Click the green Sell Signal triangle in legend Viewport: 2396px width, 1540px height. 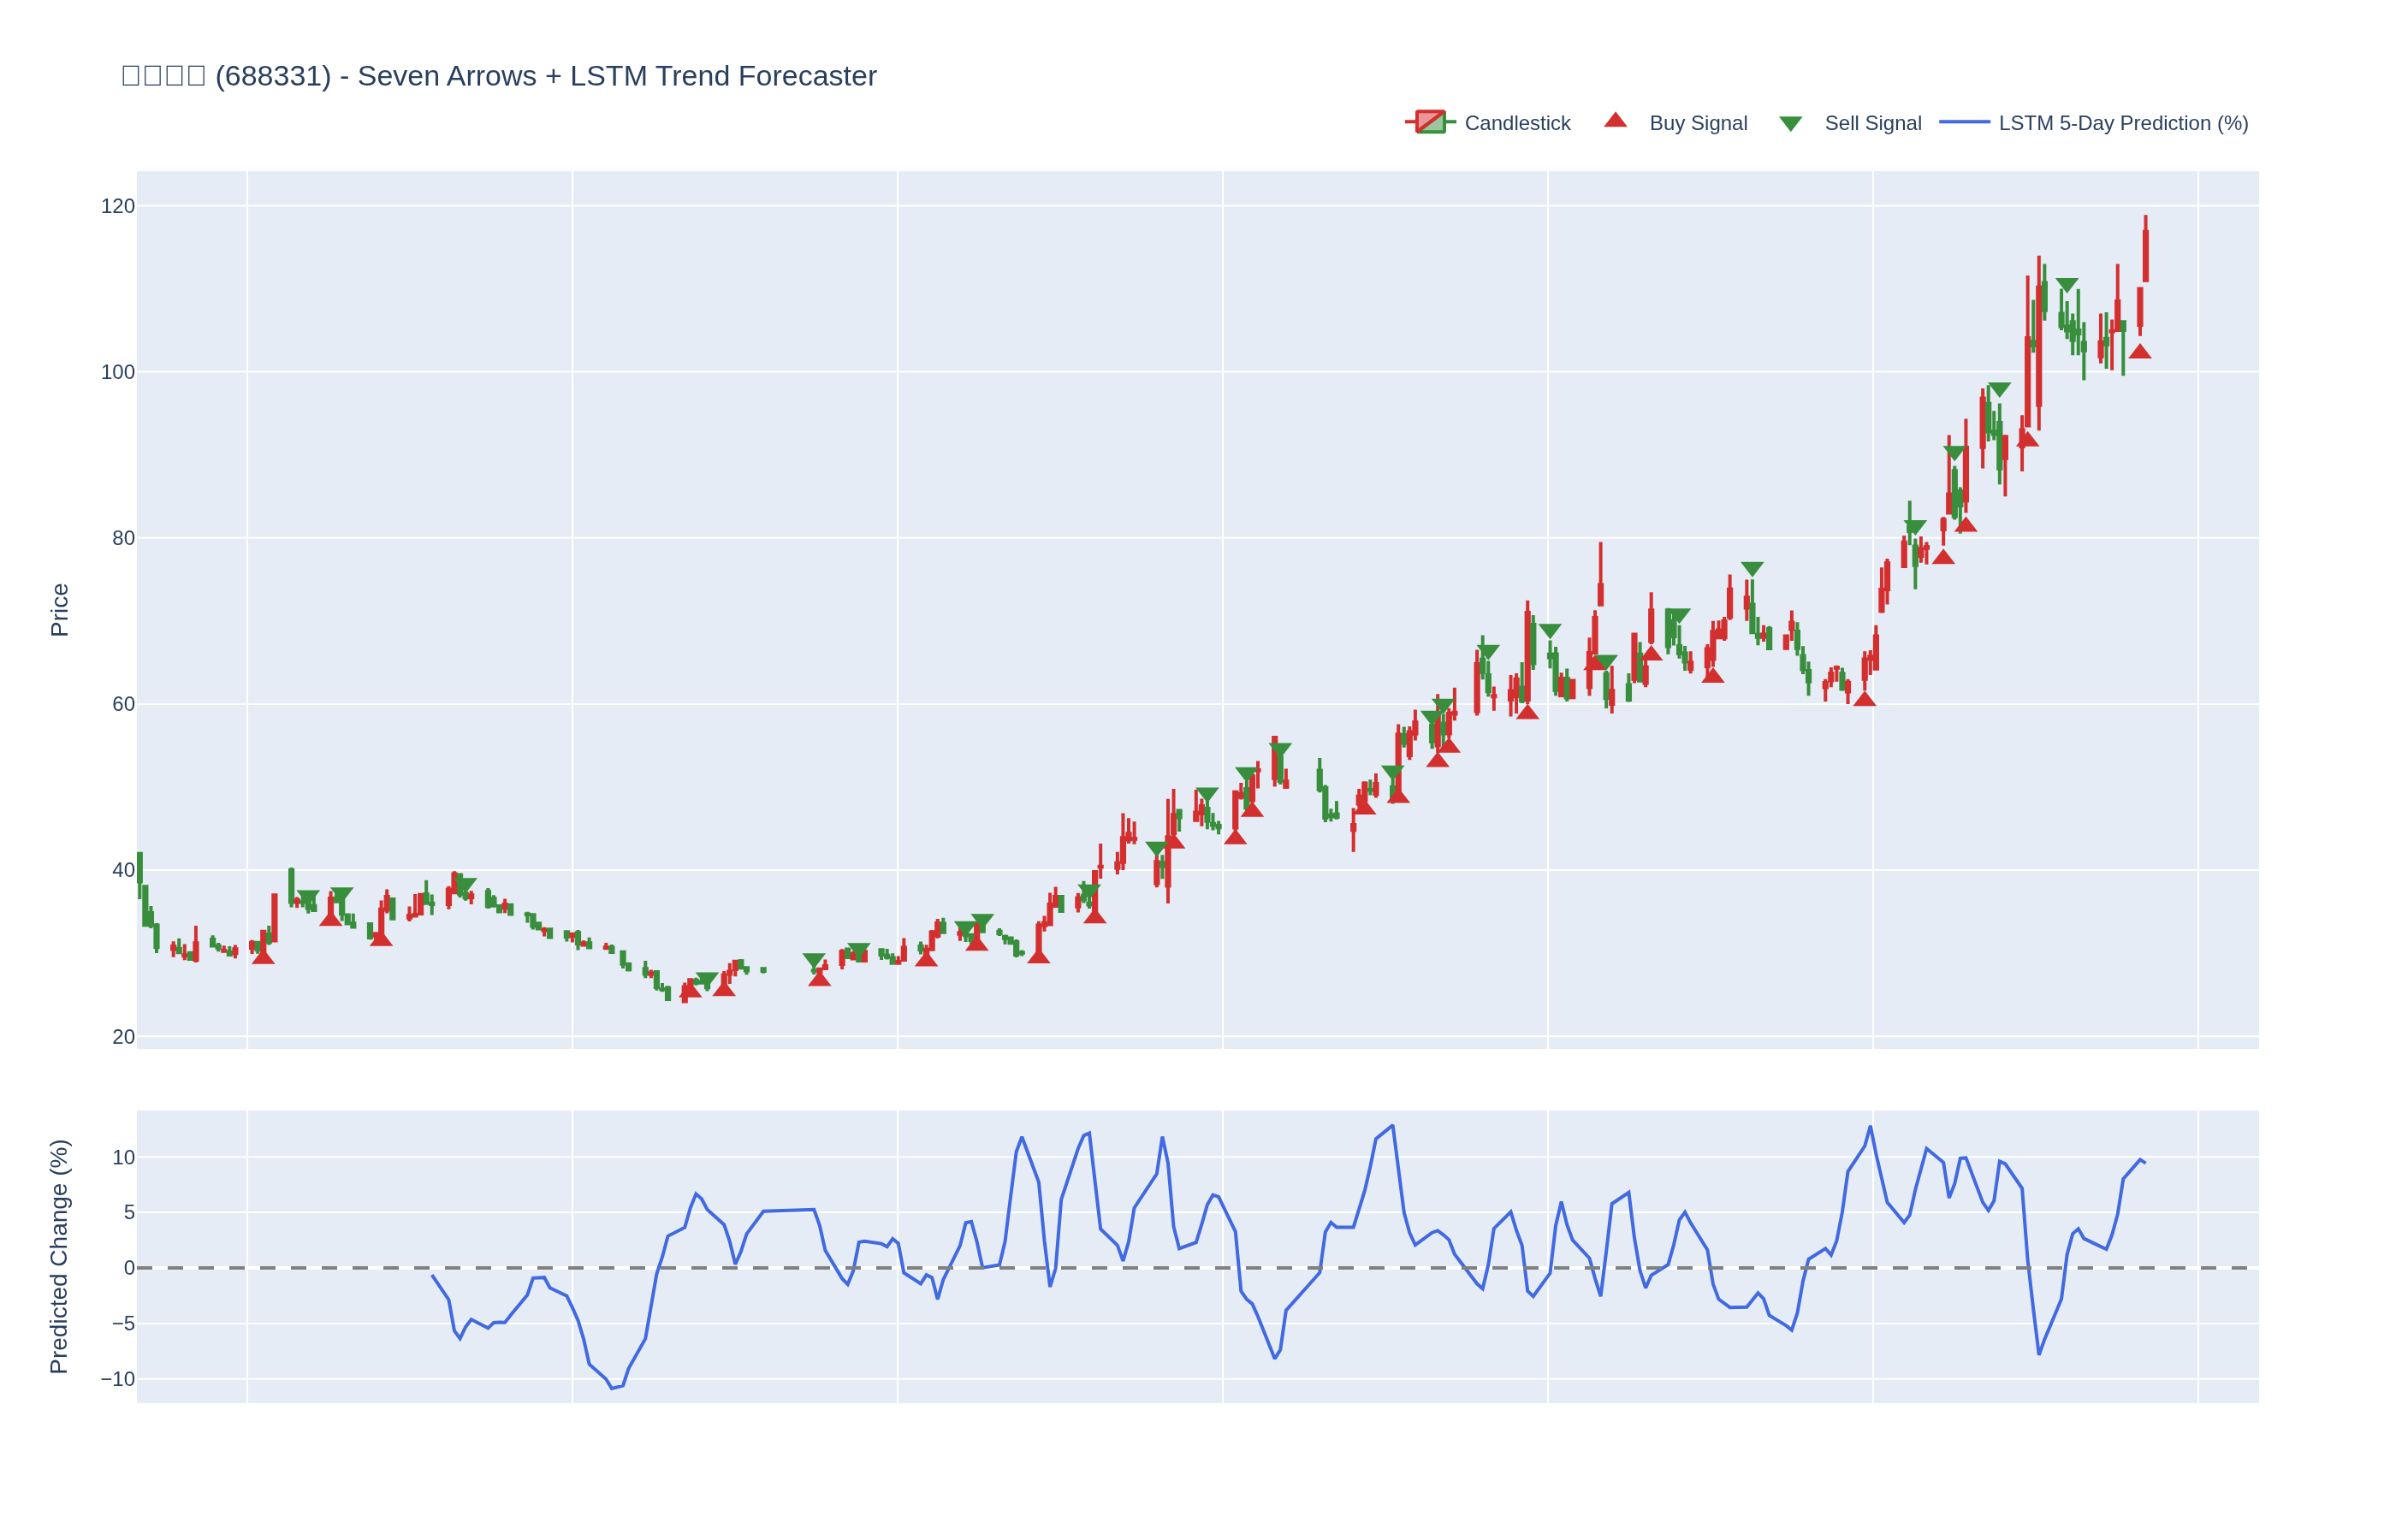[x=1790, y=124]
